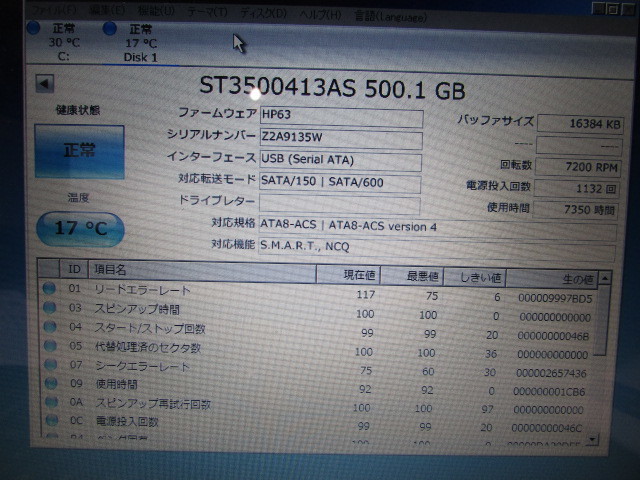Viewport: 640px width, 480px height.
Task: Select the 代替処理済のセクタ数 row name
Action: (x=148, y=347)
